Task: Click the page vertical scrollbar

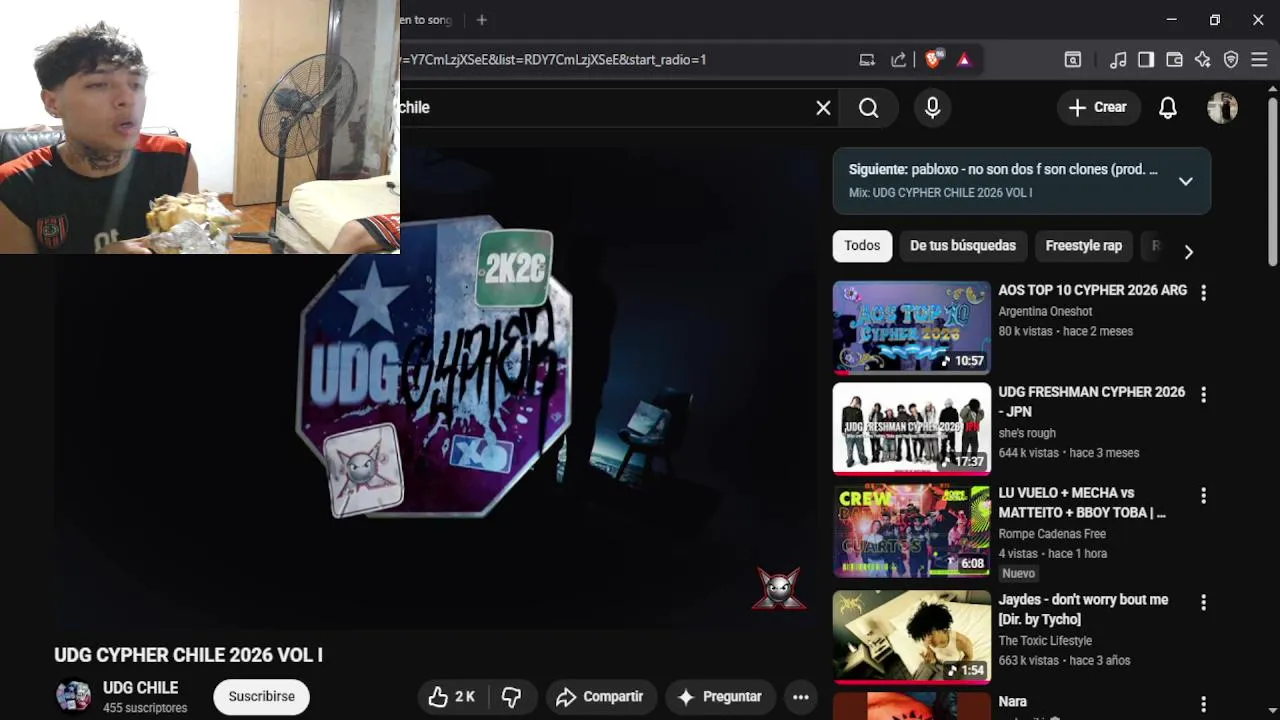Action: (1273, 182)
